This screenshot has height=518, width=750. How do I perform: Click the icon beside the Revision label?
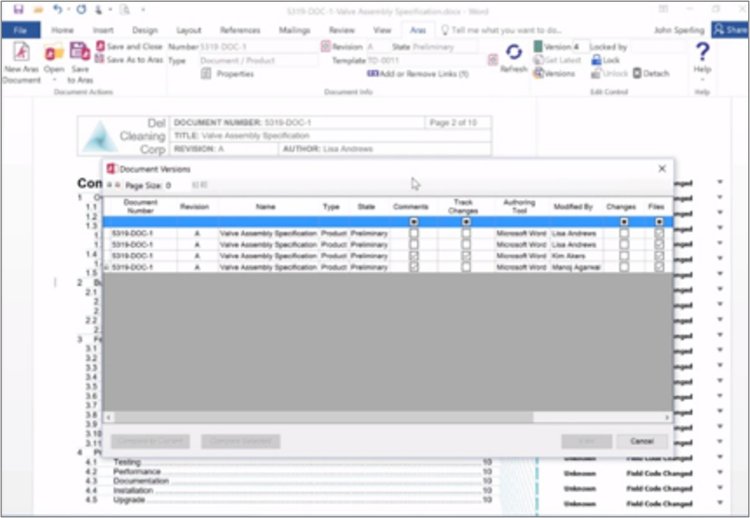coord(326,46)
